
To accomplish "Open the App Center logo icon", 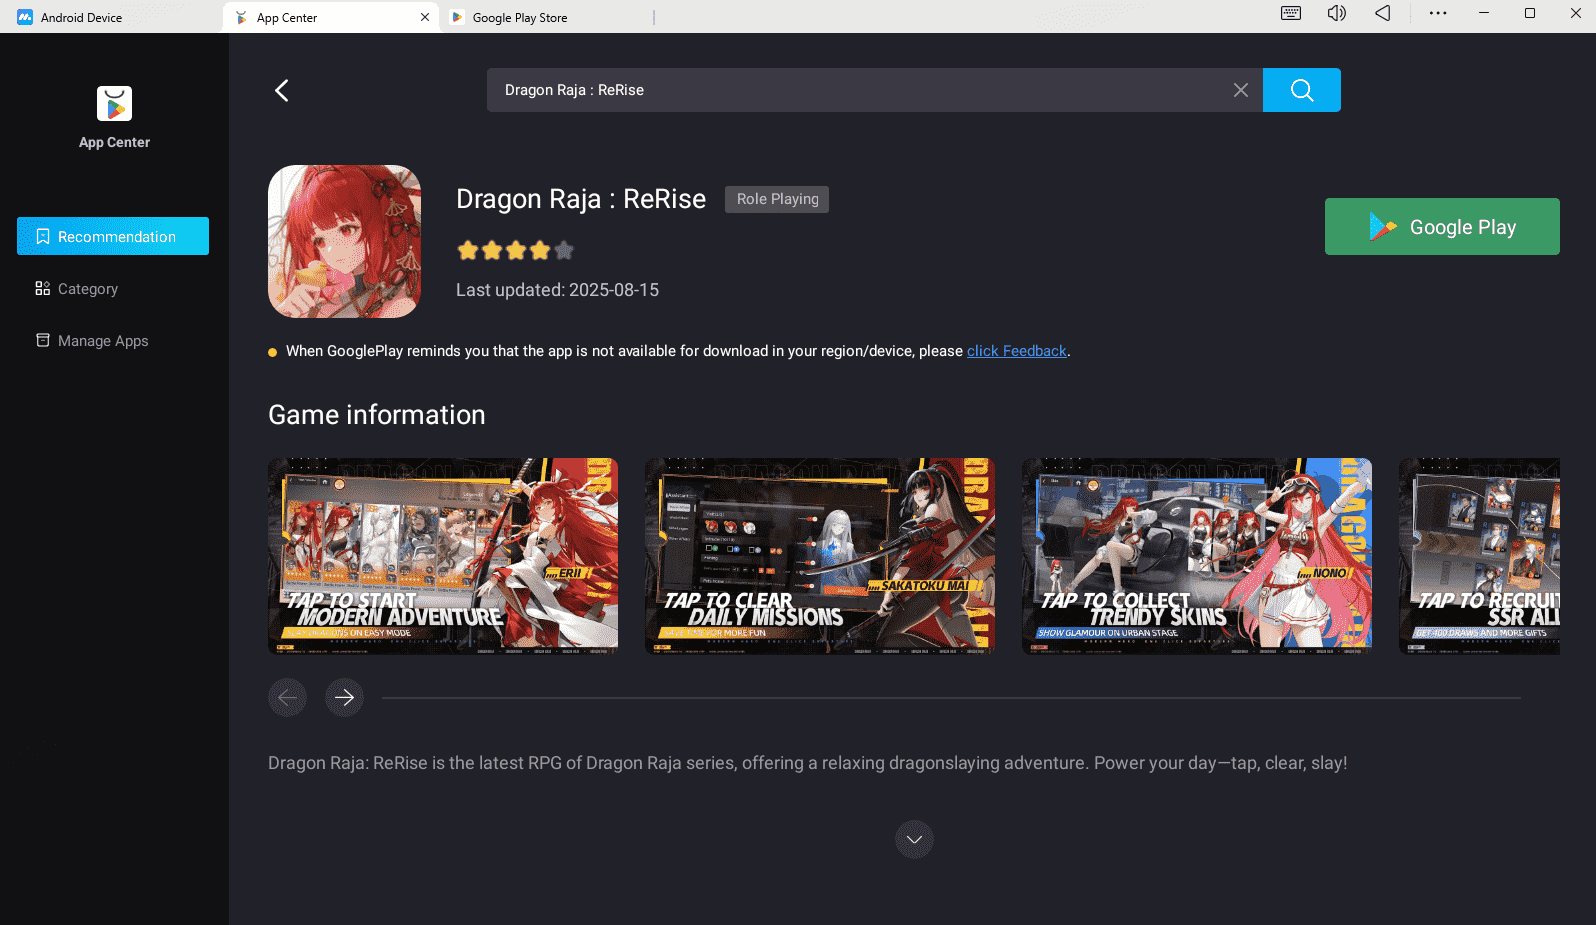I will (x=114, y=104).
